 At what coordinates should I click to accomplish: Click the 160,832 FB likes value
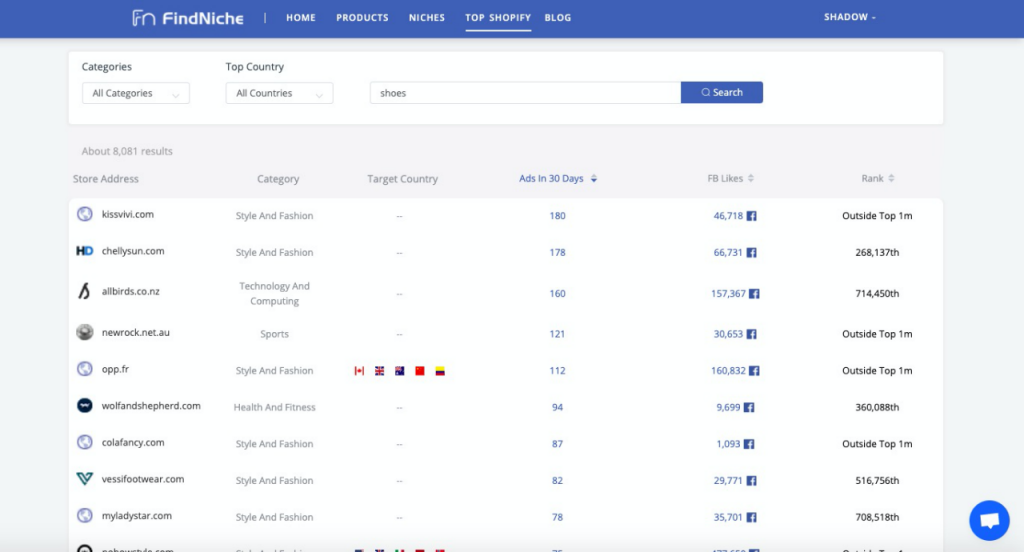point(728,370)
